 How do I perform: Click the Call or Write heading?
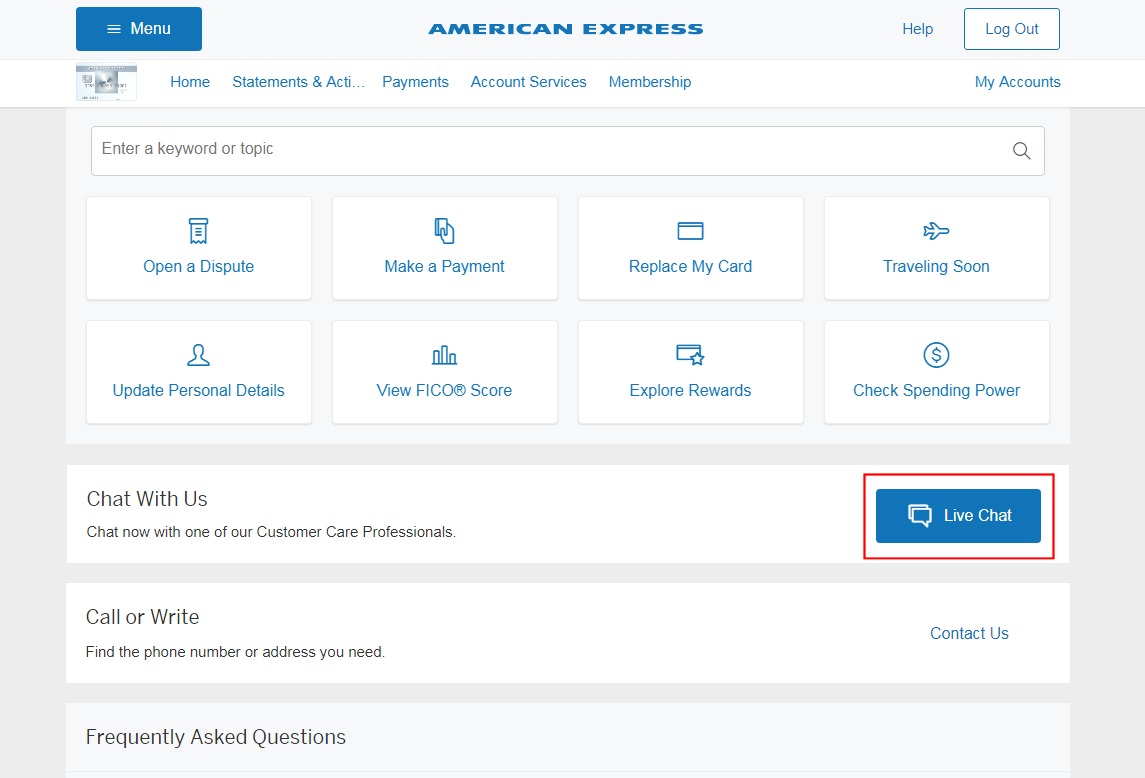(142, 617)
